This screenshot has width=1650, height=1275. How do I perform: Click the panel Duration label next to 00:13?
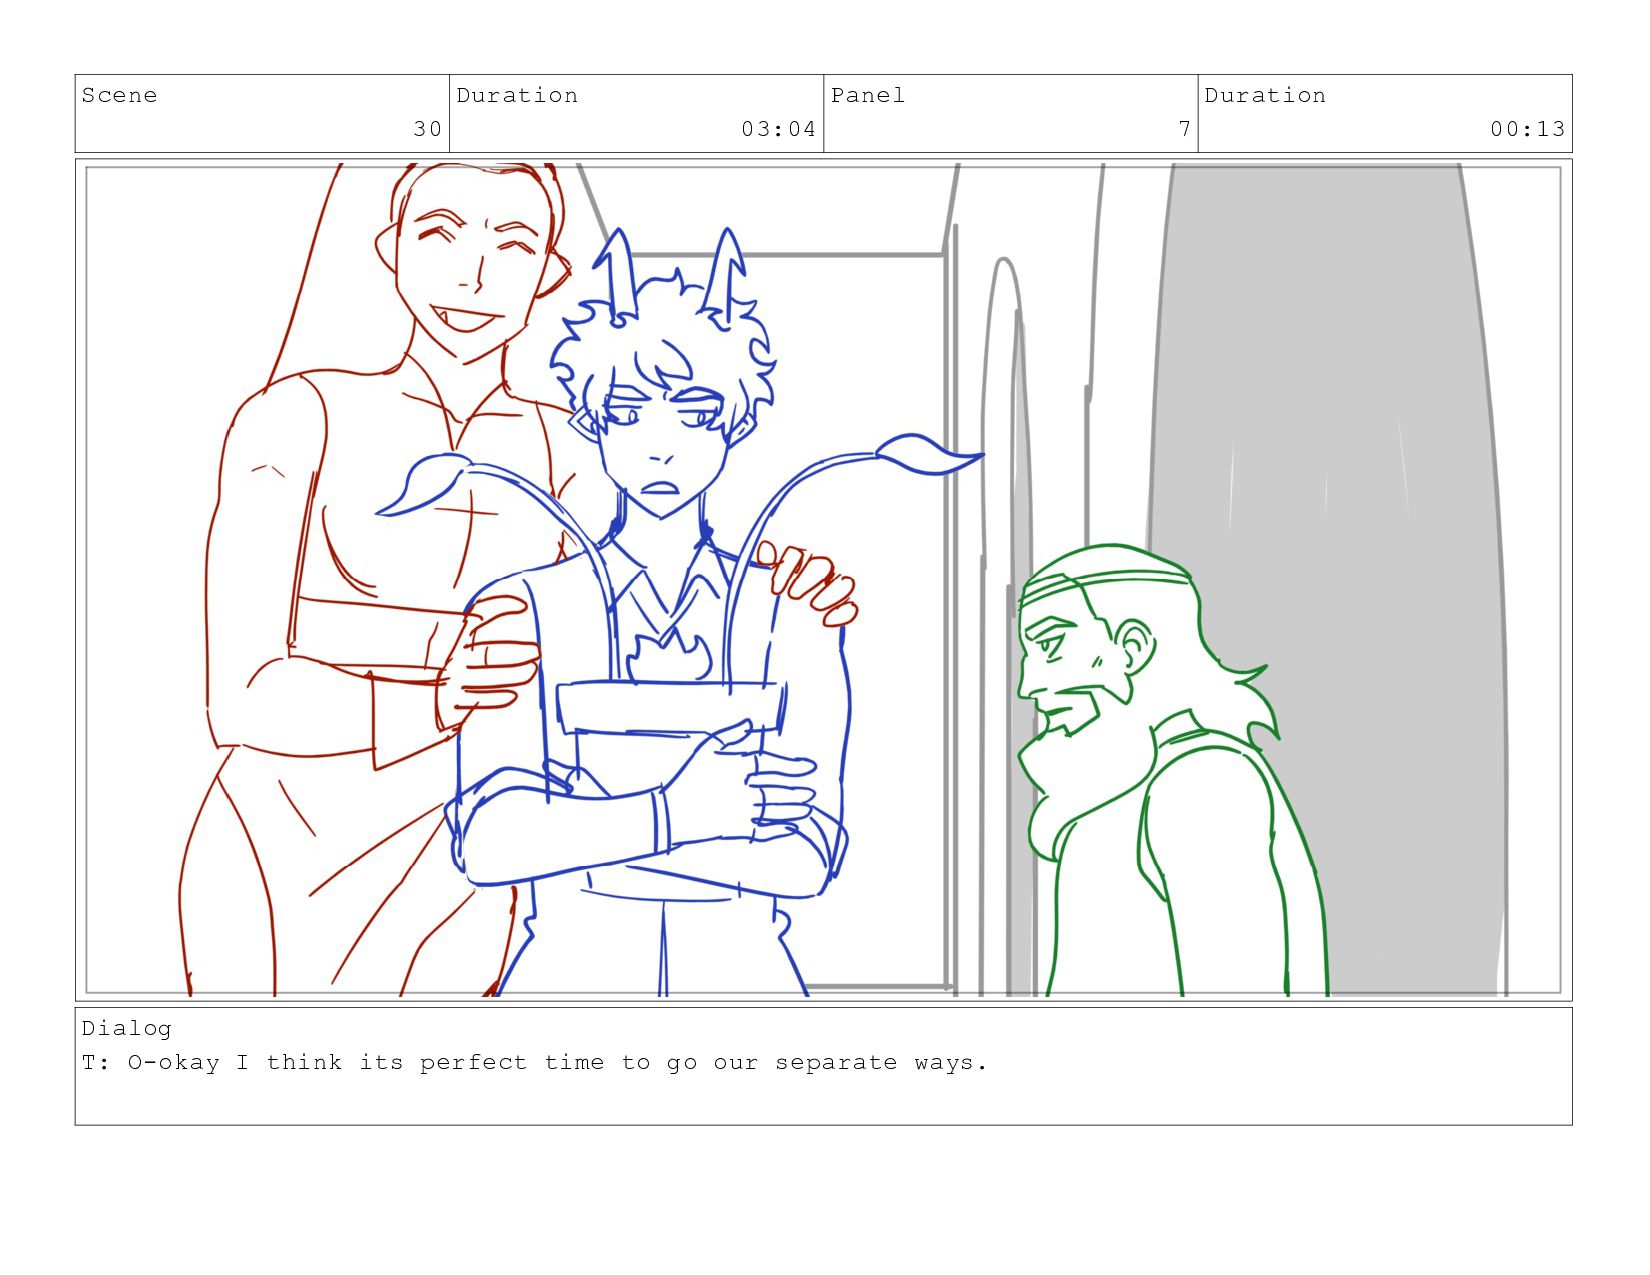[1265, 95]
